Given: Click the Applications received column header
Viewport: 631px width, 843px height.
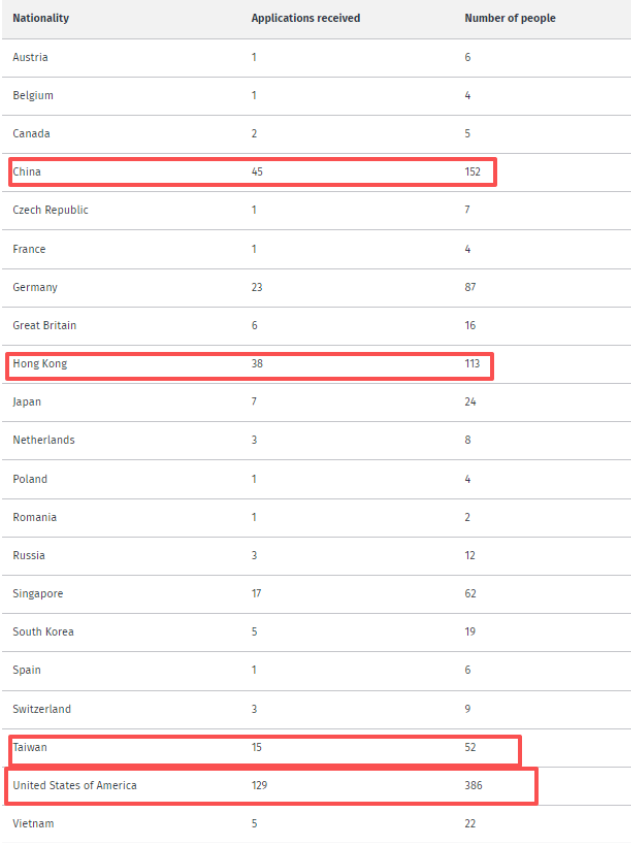Looking at the screenshot, I should click(306, 18).
